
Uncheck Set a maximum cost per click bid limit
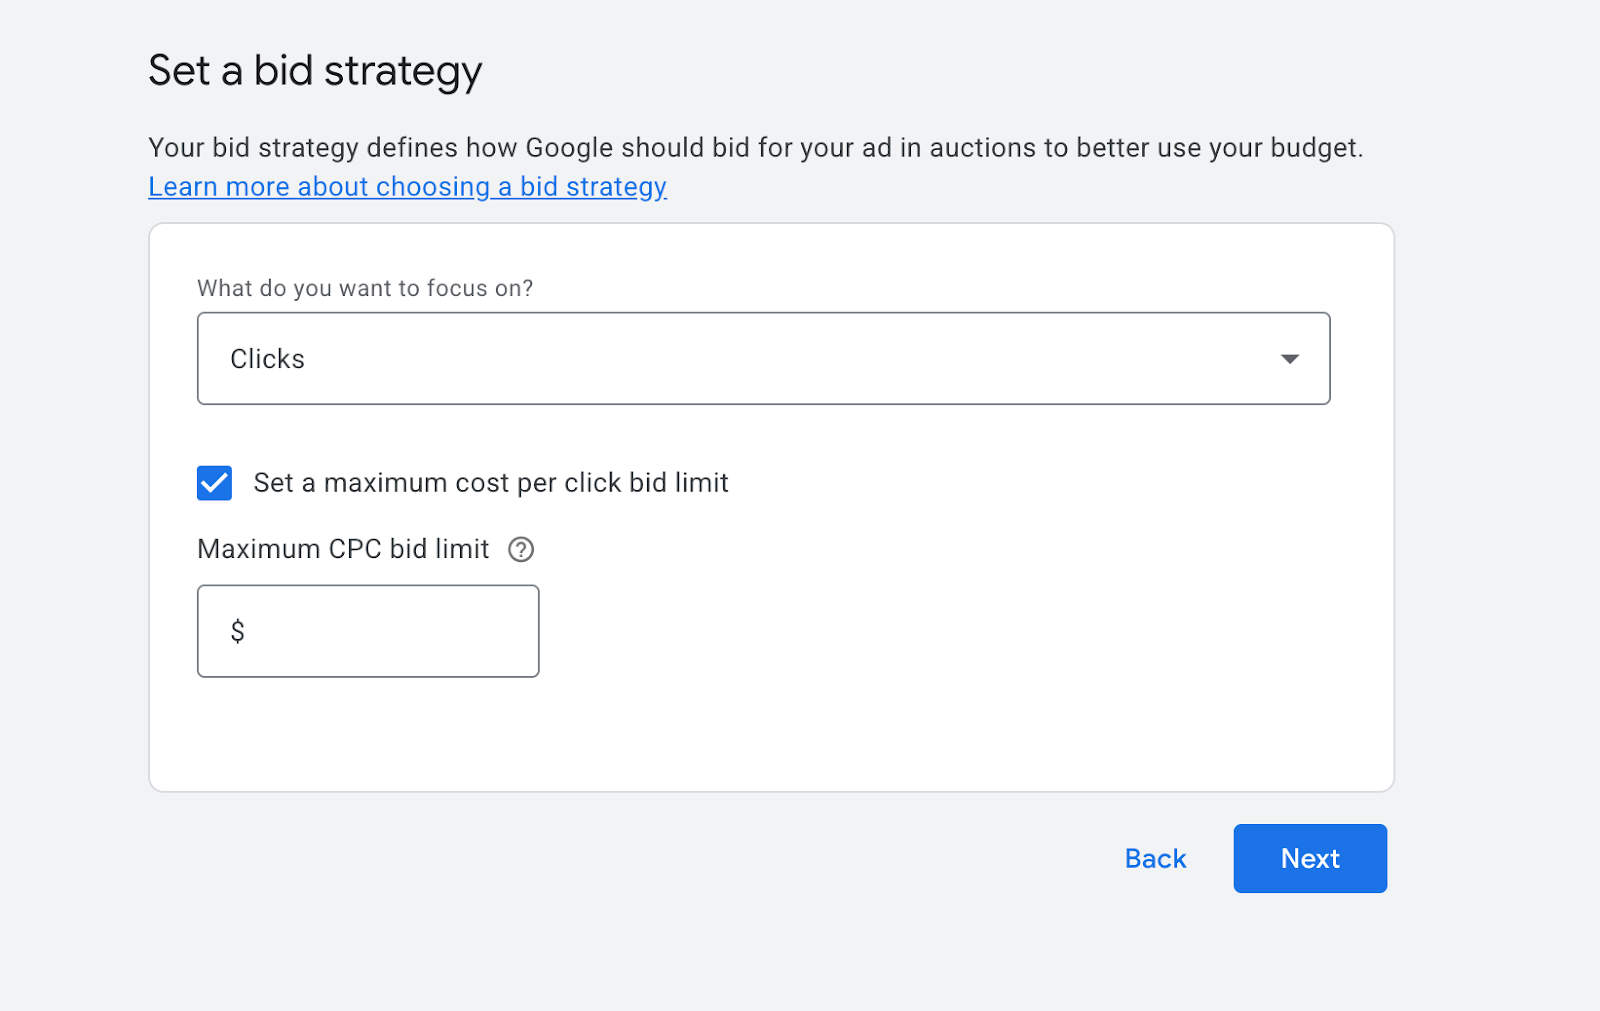pos(213,483)
